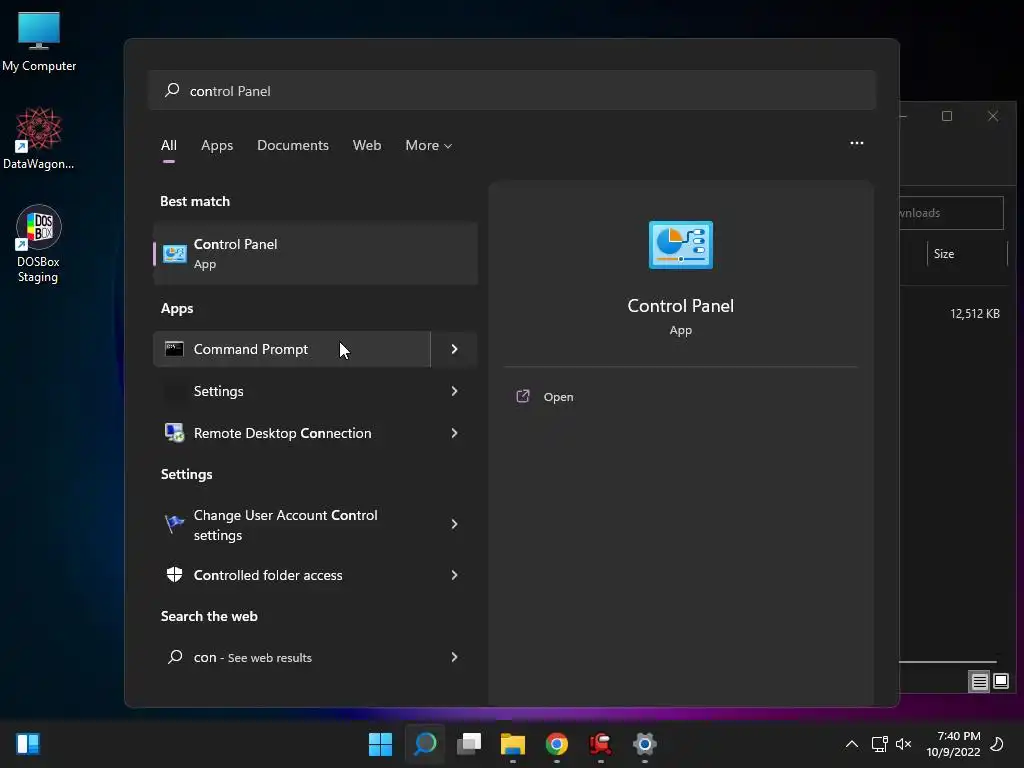
Task: Click the Control Panel icon in Best match
Action: [174, 253]
